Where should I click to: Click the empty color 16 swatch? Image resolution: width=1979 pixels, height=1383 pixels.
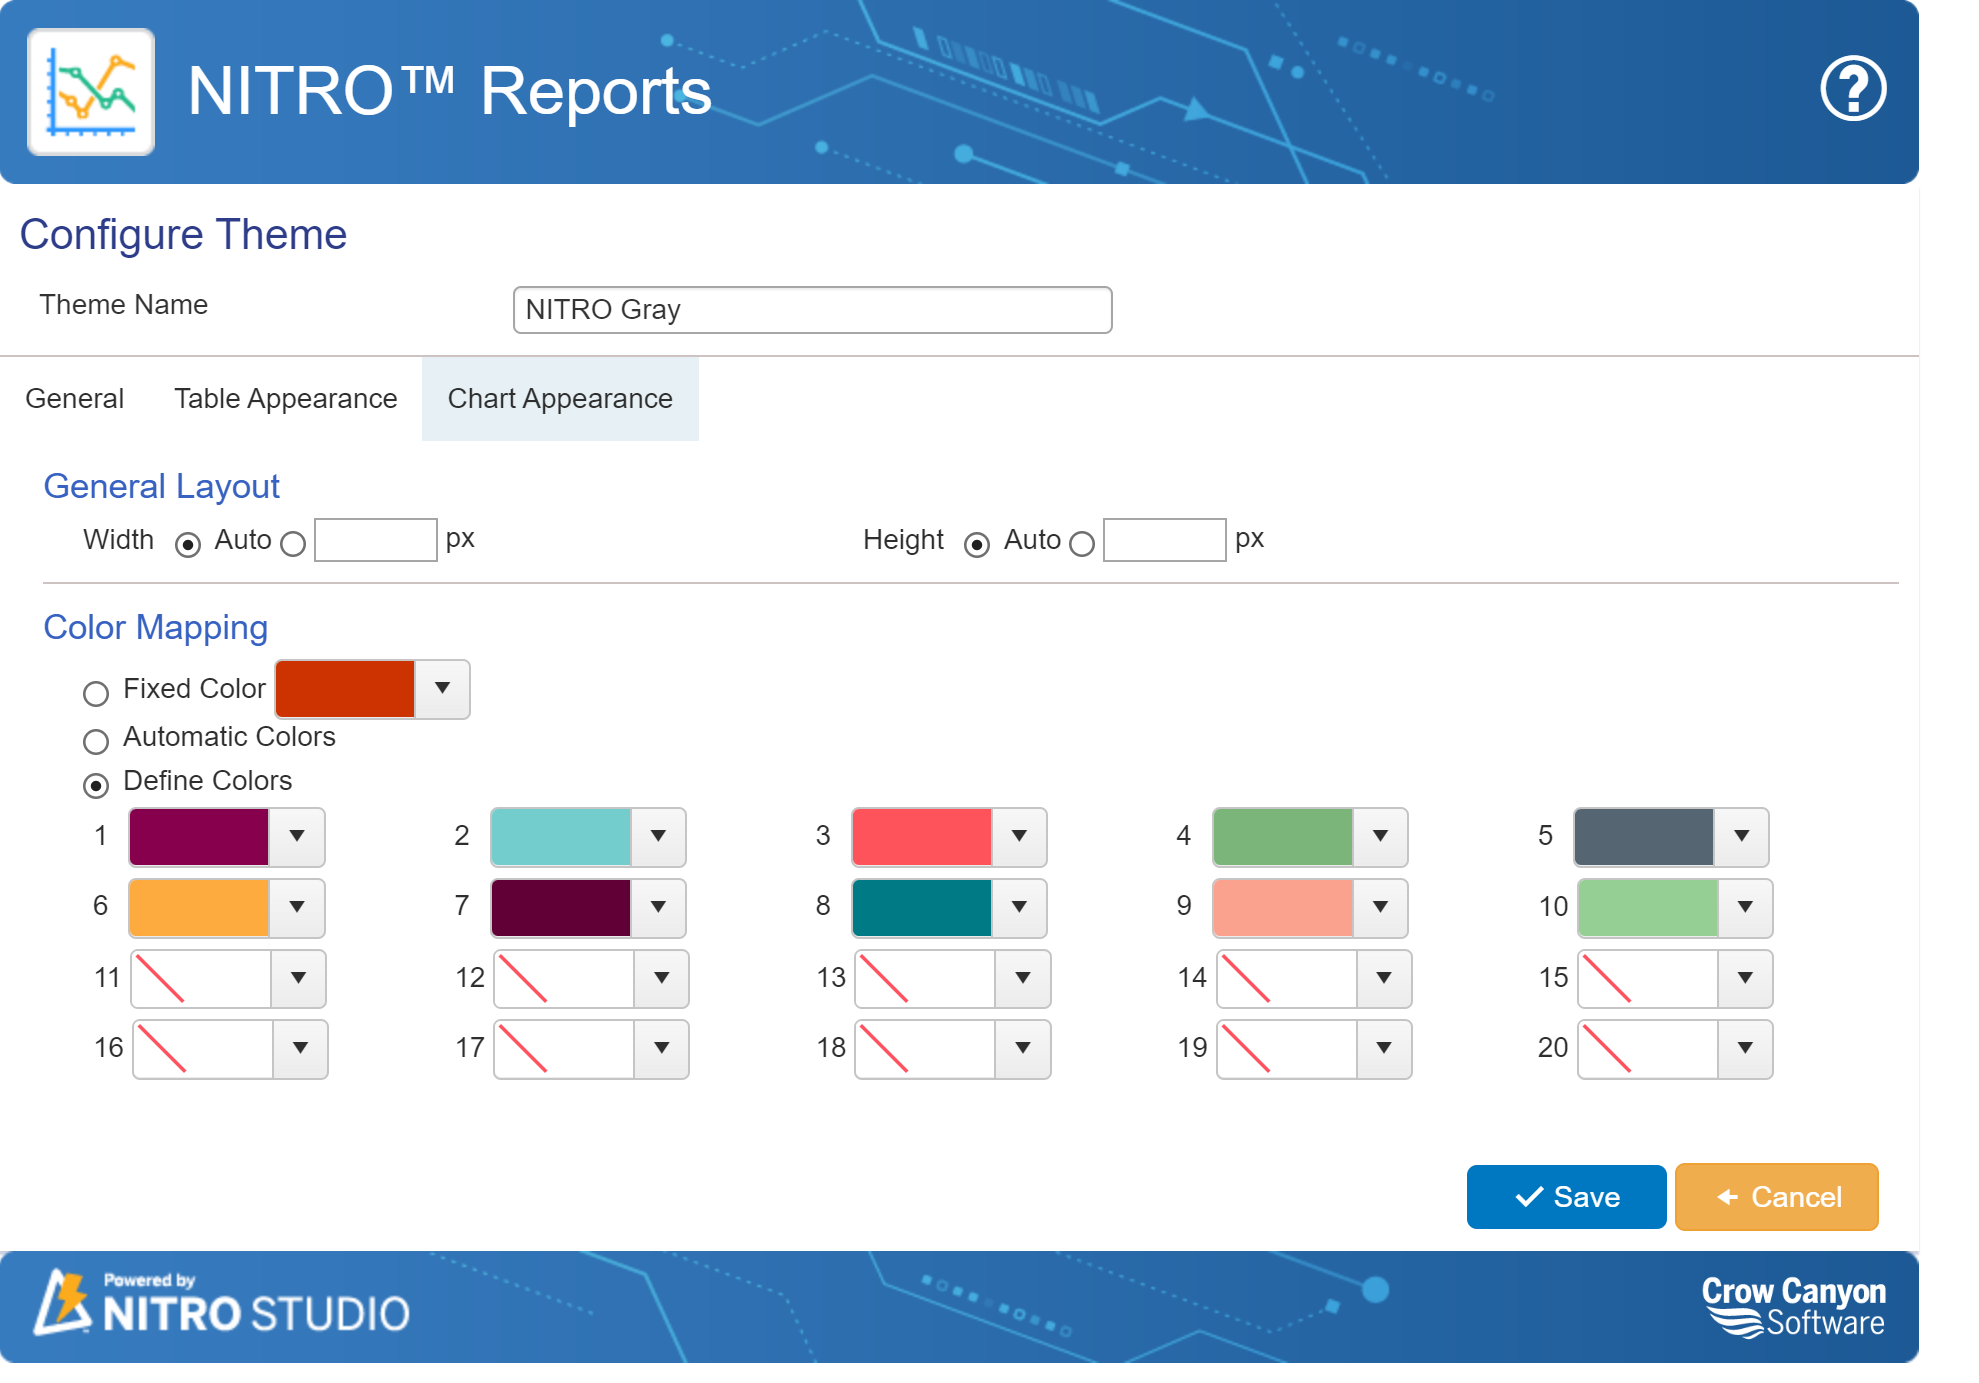point(203,1049)
